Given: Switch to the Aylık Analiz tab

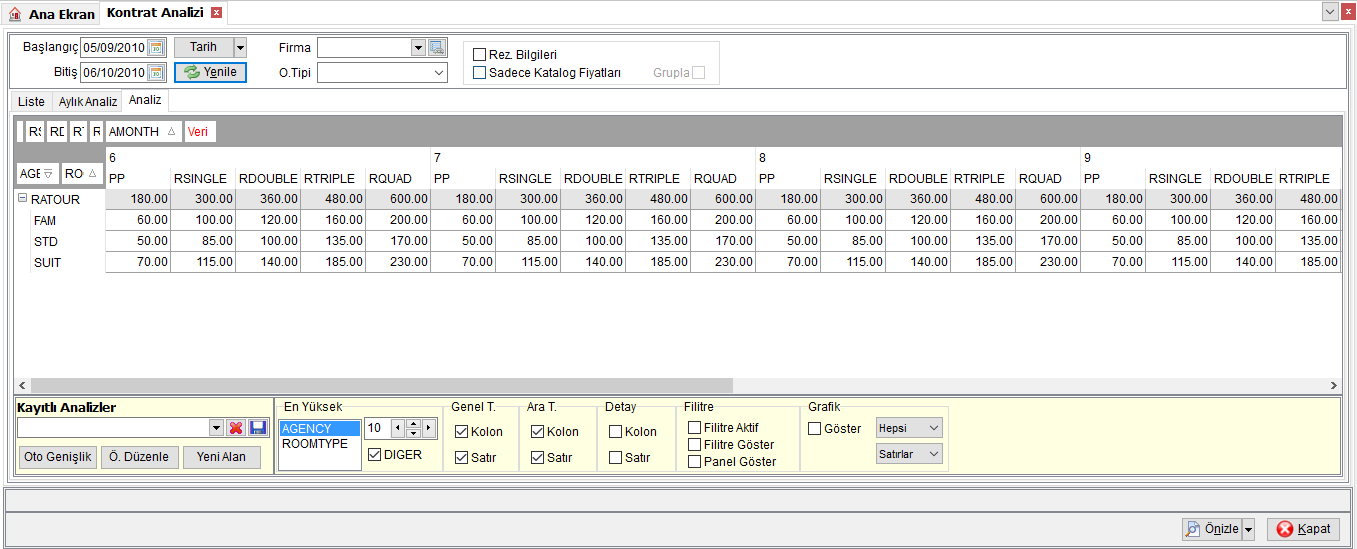Looking at the screenshot, I should [x=87, y=102].
